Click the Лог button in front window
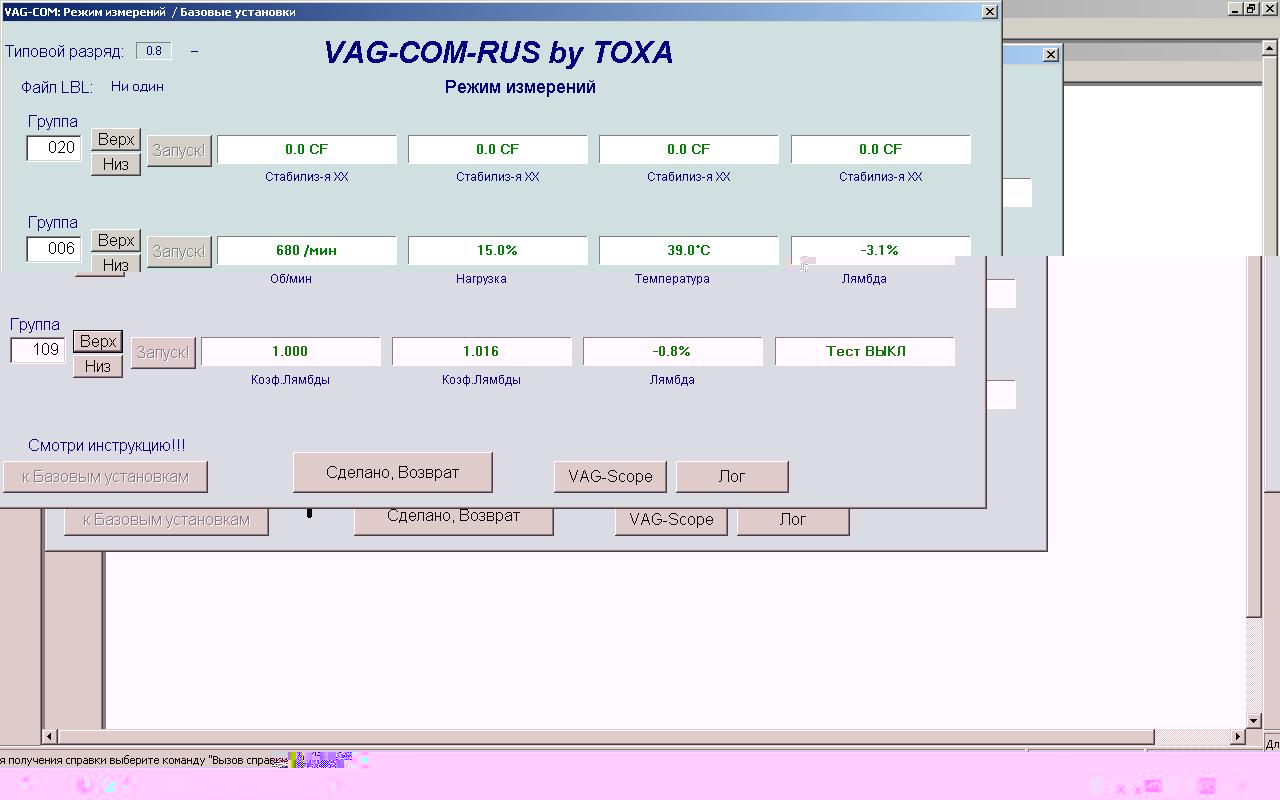 (732, 477)
